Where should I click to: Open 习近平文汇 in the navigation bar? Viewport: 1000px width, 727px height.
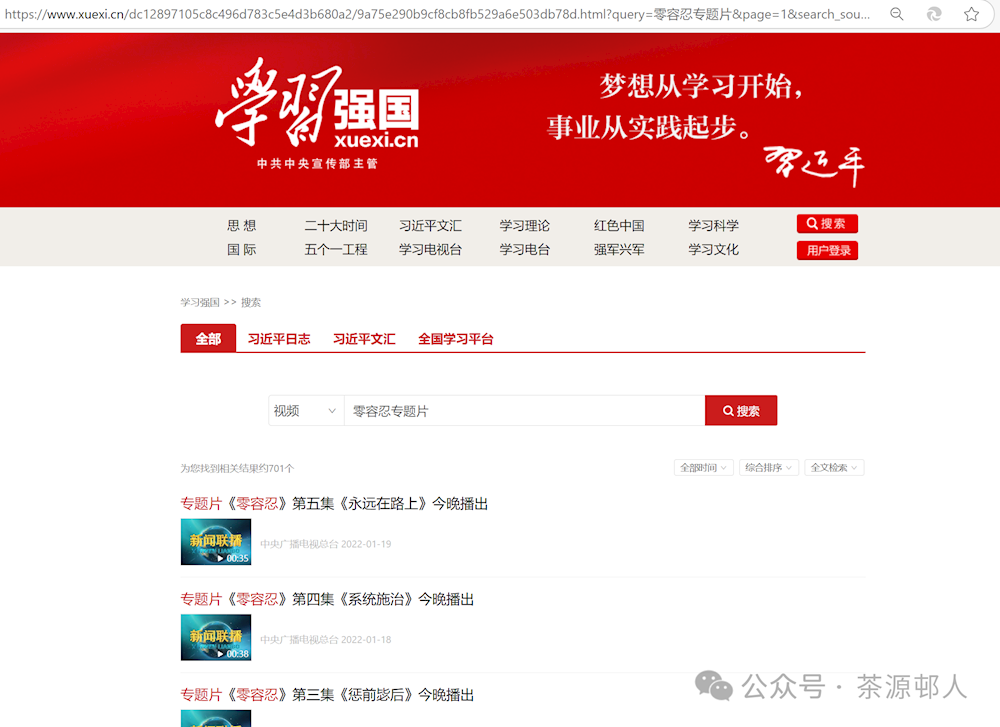tap(430, 226)
